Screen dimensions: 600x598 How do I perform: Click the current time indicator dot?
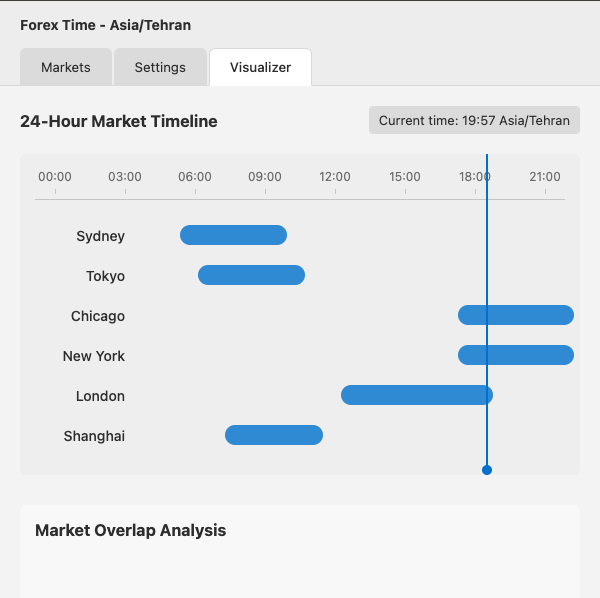pyautogui.click(x=487, y=470)
